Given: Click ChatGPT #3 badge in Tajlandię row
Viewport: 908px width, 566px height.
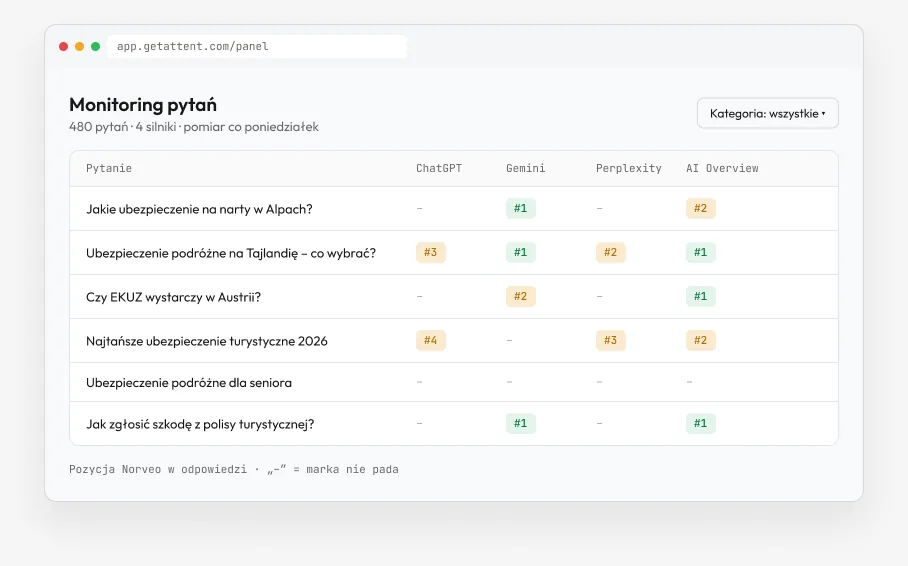Looking at the screenshot, I should click(x=430, y=252).
